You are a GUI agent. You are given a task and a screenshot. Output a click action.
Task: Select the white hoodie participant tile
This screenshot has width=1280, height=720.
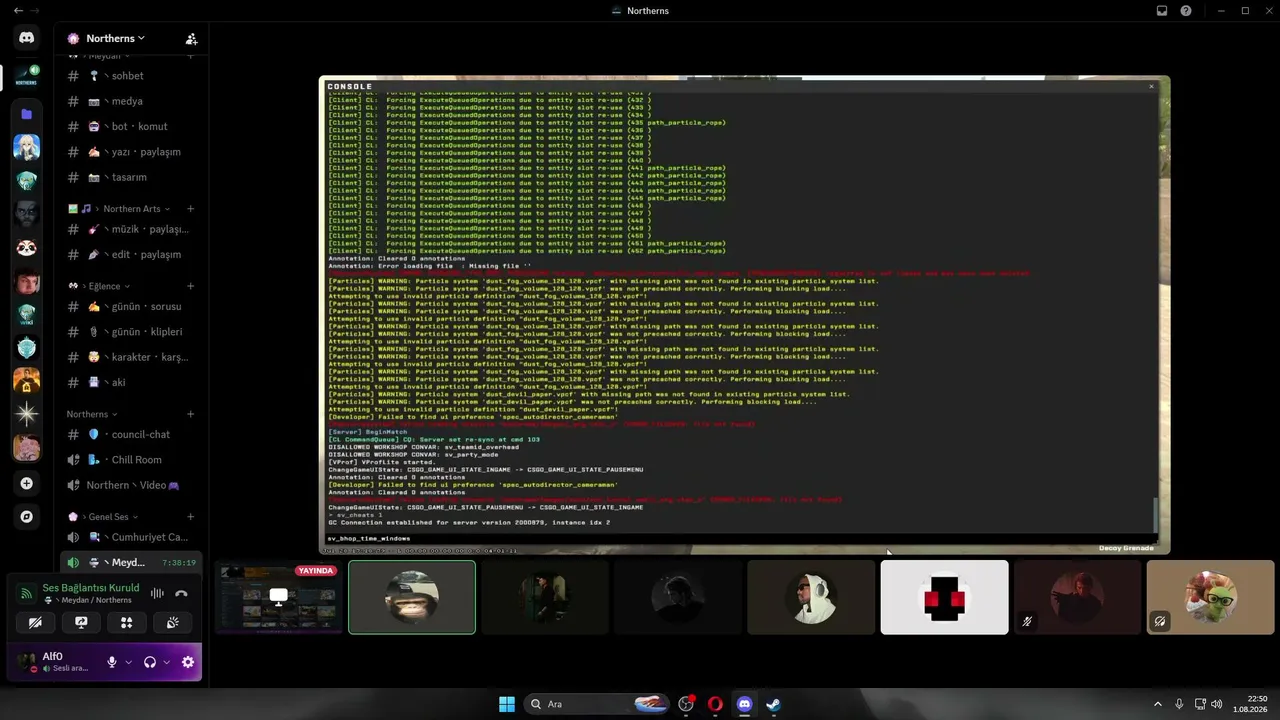tap(811, 597)
